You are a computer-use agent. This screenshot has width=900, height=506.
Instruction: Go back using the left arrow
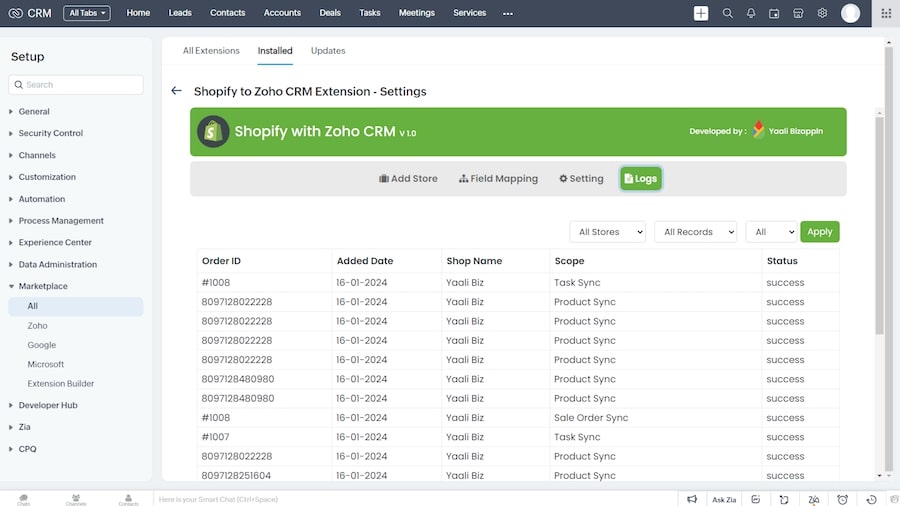click(176, 91)
